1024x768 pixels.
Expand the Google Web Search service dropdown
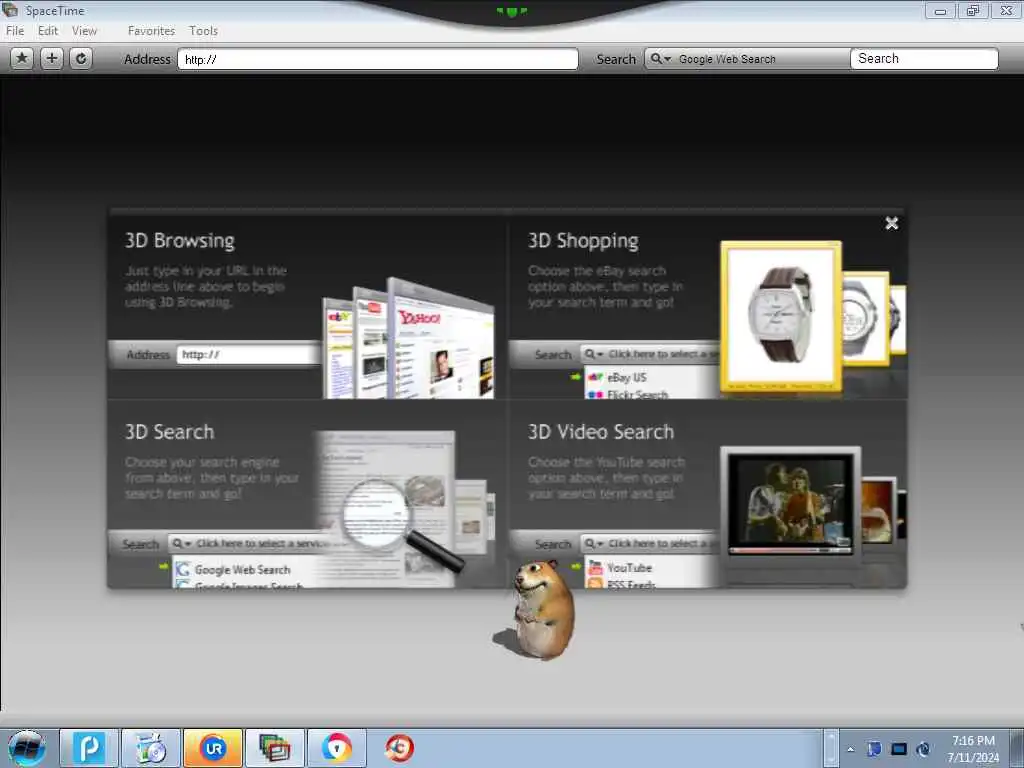click(747, 59)
